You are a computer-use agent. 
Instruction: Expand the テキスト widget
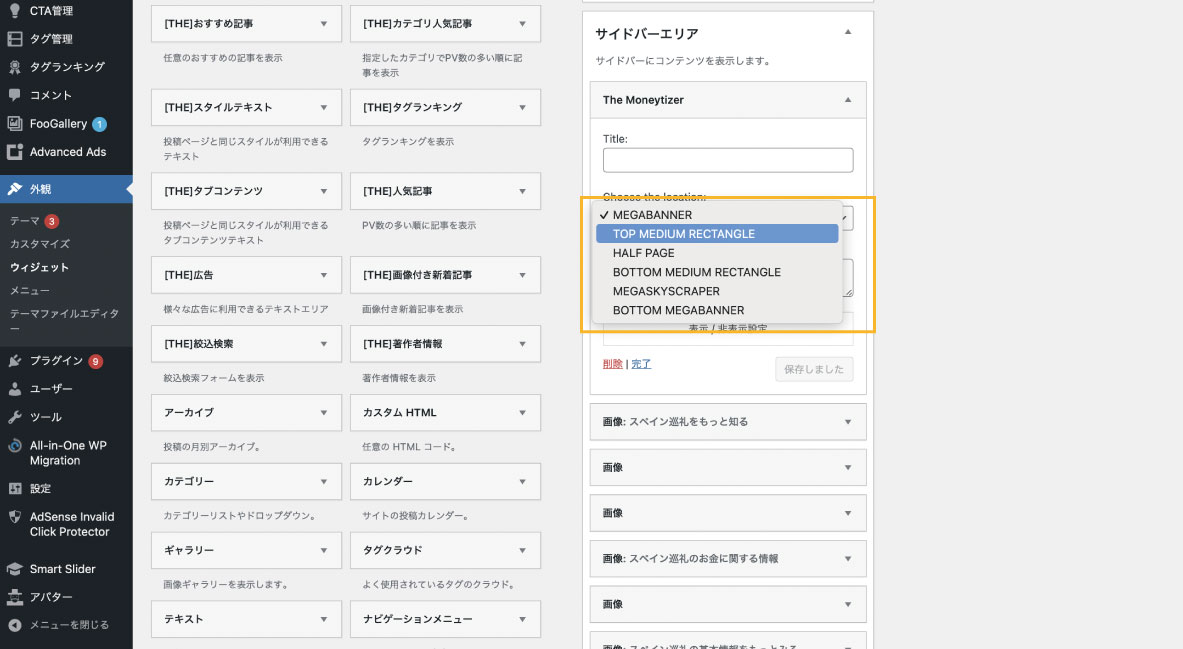[x=324, y=620]
